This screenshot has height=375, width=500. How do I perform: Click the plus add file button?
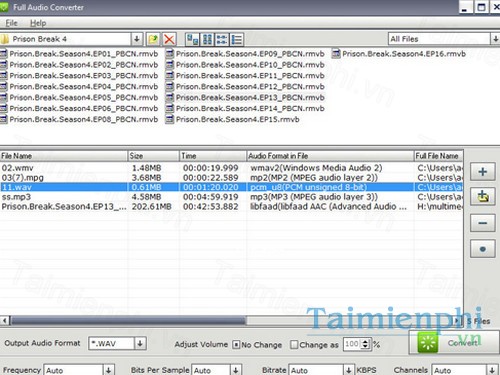(x=482, y=172)
